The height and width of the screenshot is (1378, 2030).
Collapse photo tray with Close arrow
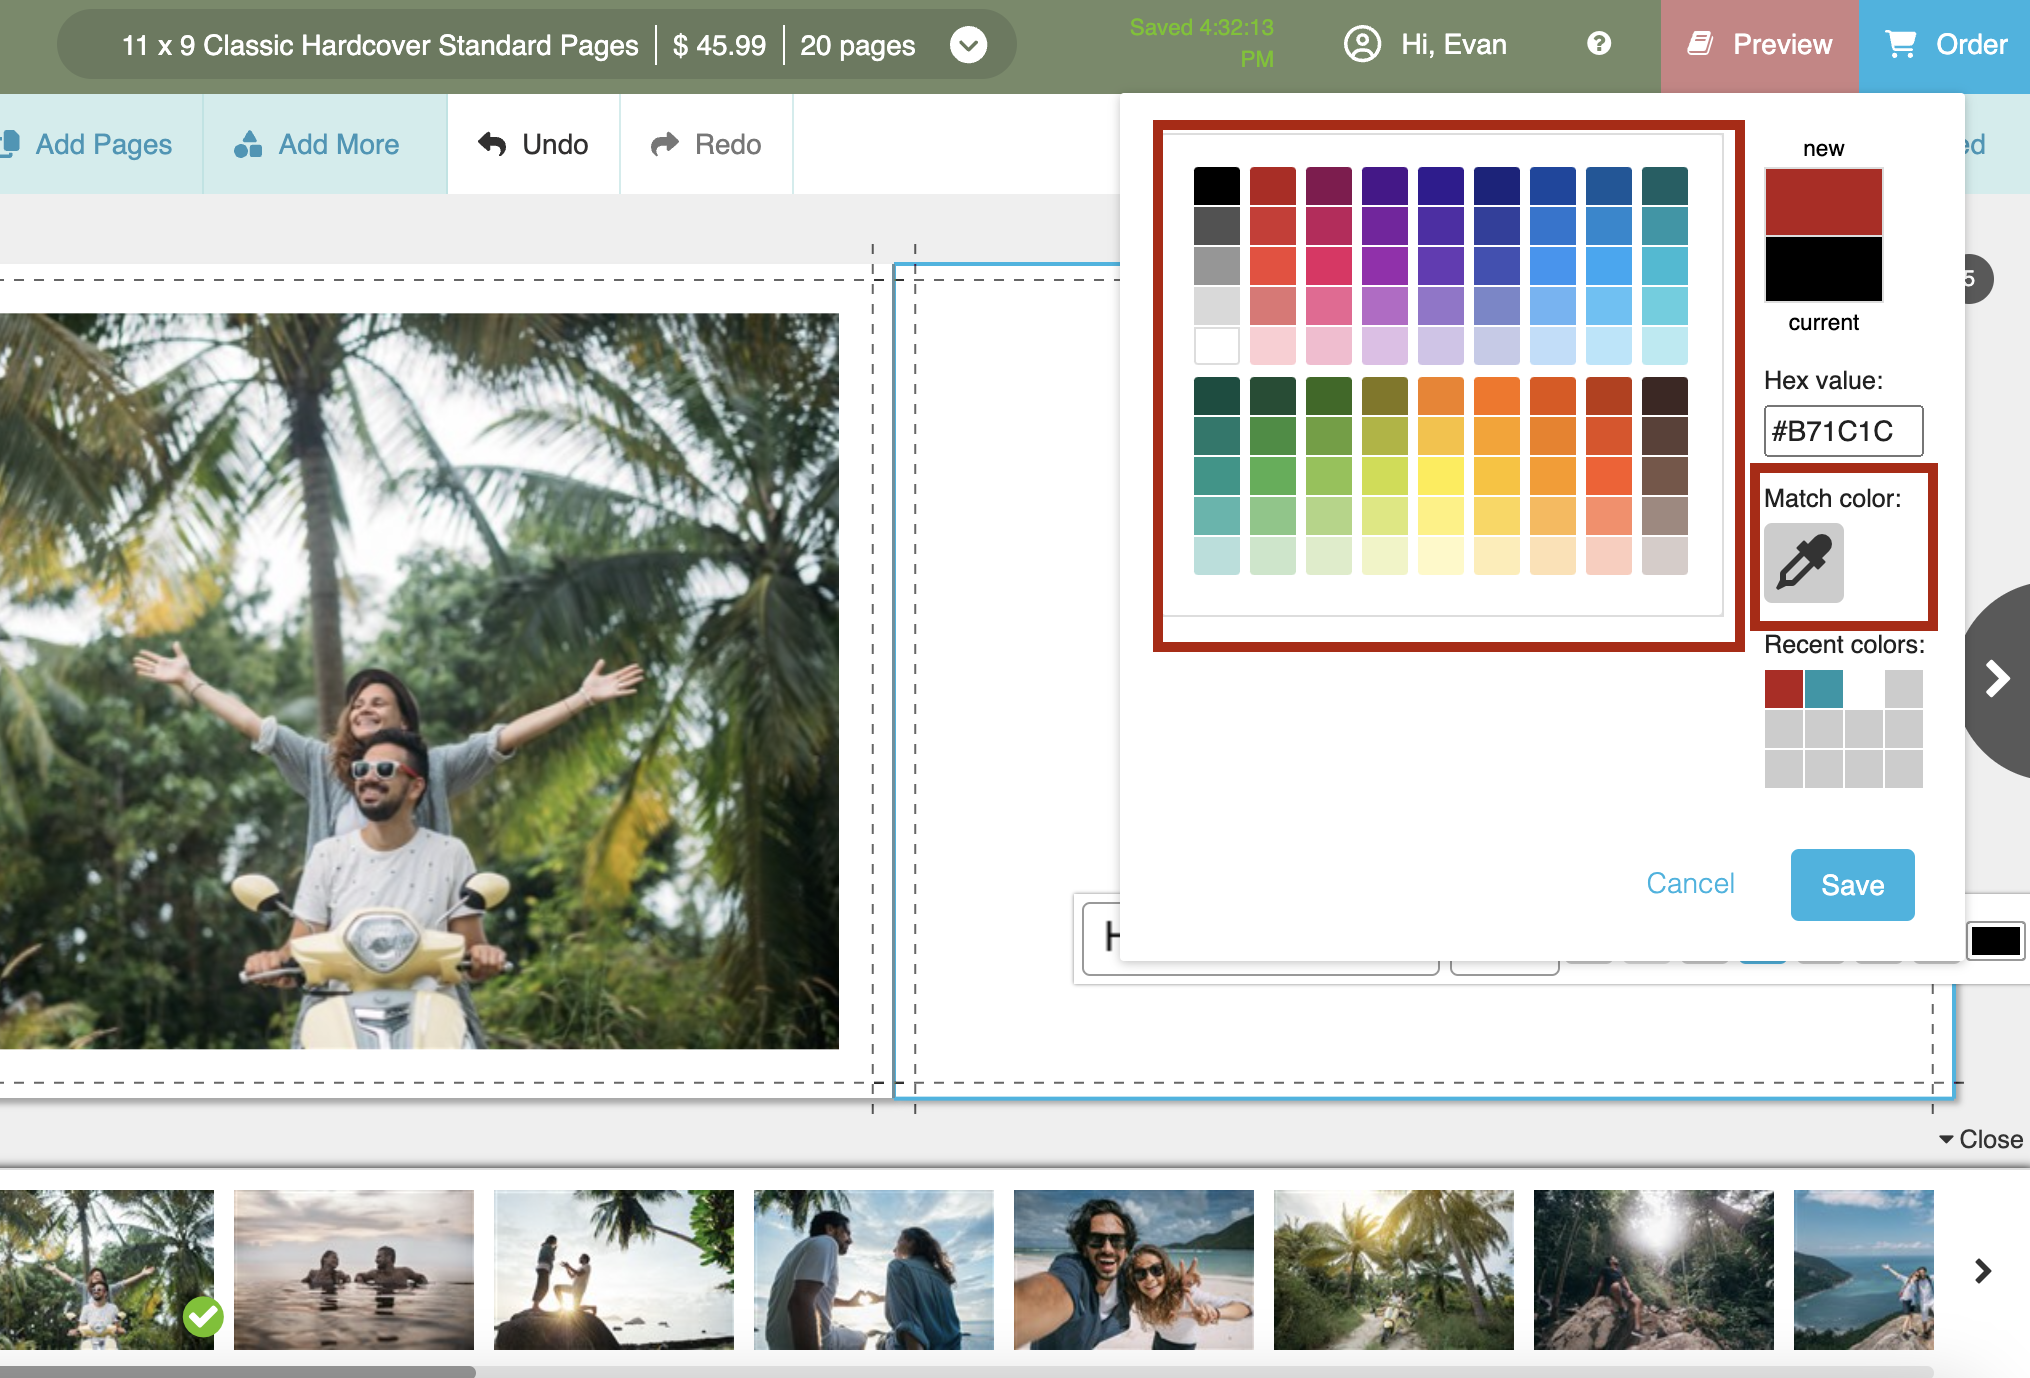1980,1139
